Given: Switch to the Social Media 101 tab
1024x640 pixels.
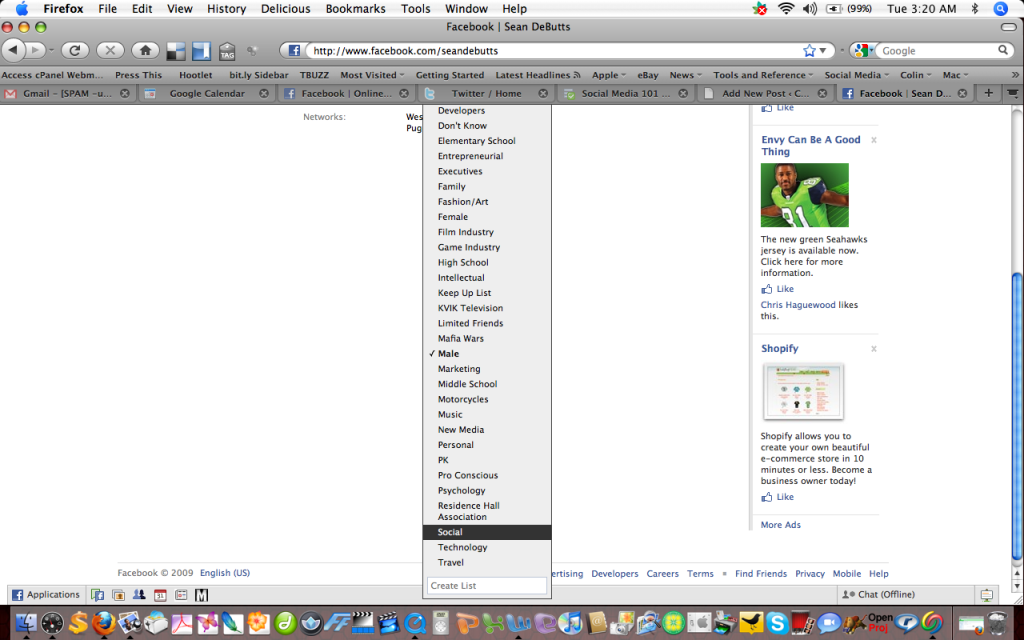Looking at the screenshot, I should (626, 93).
